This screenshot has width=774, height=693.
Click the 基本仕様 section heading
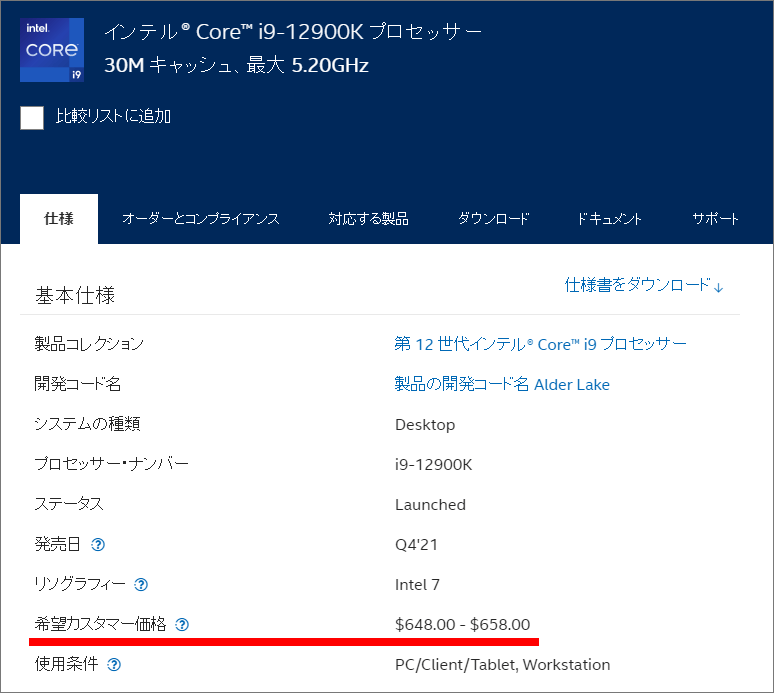pyautogui.click(x=75, y=295)
